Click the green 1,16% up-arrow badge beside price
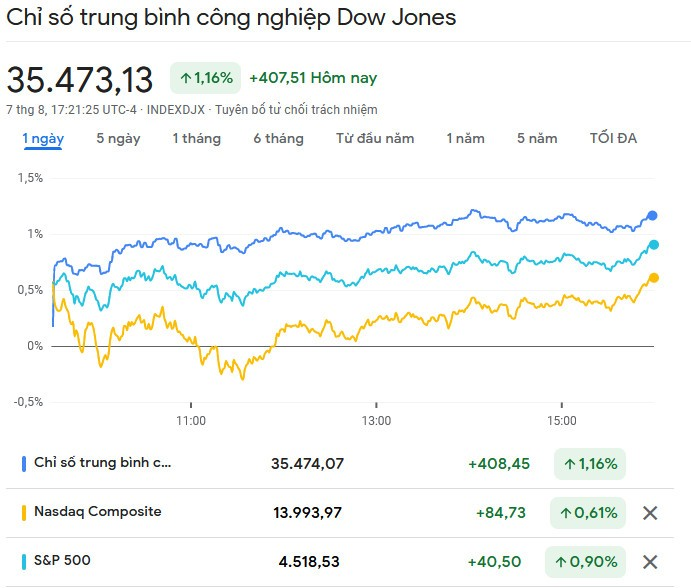Image resolution: width=691 pixels, height=588 pixels. coord(205,77)
